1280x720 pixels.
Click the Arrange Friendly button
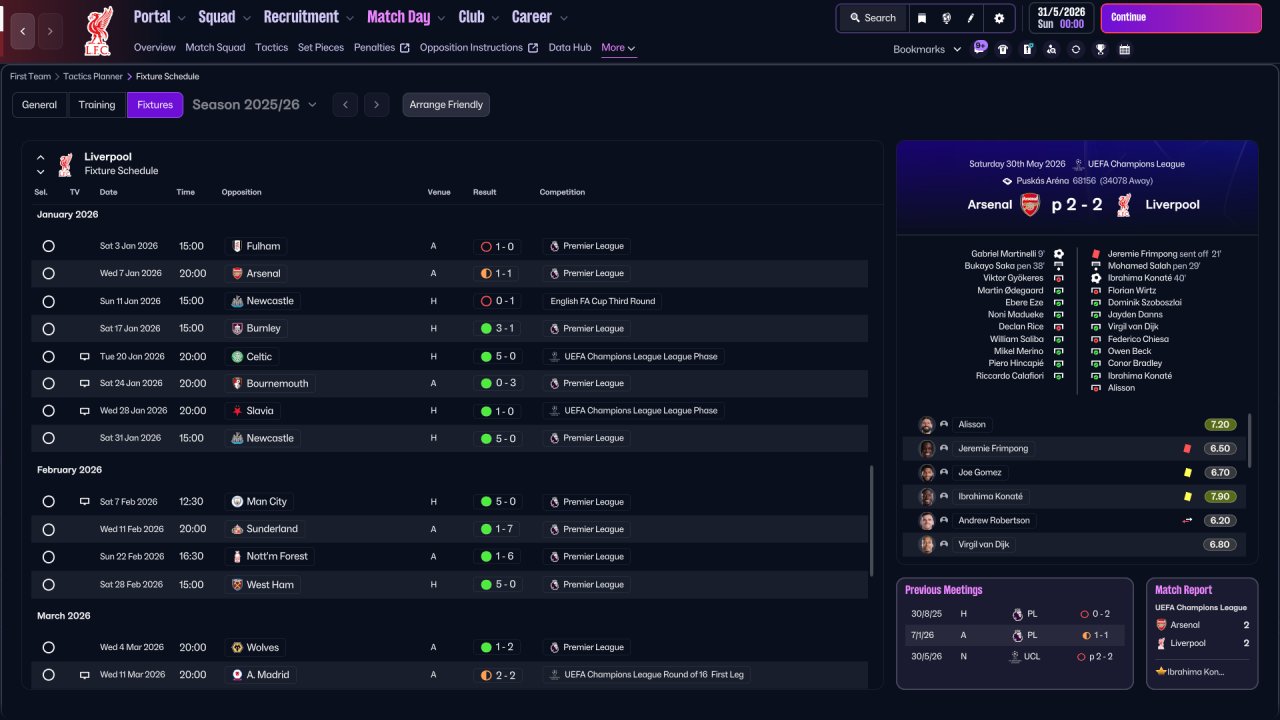[x=446, y=105]
